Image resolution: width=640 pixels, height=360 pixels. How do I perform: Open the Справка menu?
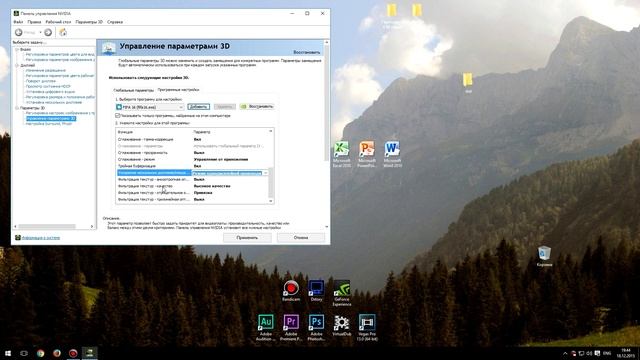coord(115,22)
